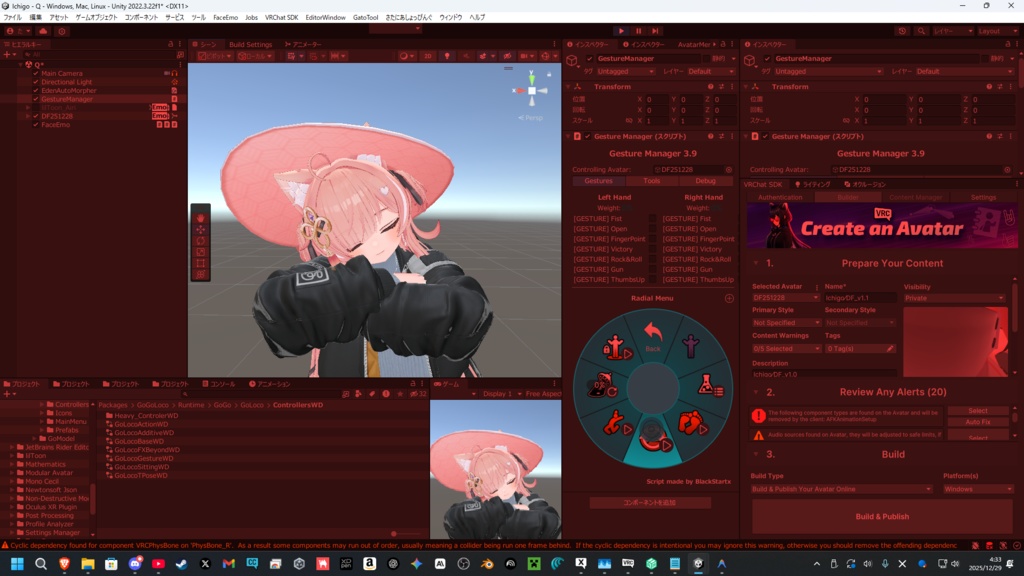Toggle FaceEmo active checkbox in hierarchy
This screenshot has height=576, width=1024.
pyautogui.click(x=36, y=125)
